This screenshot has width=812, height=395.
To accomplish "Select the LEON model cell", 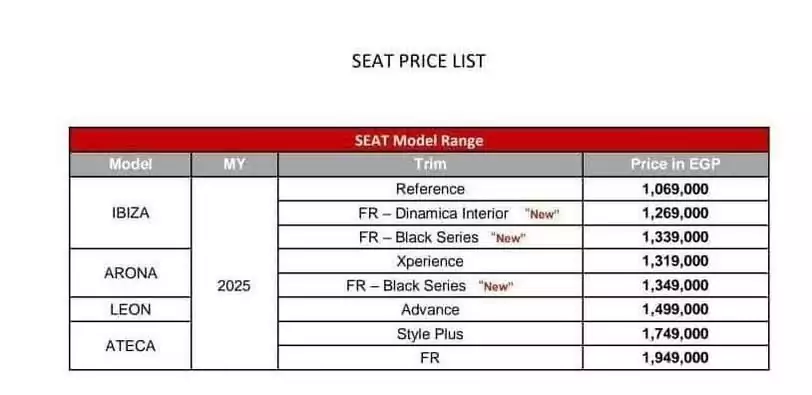I will 130,310.
